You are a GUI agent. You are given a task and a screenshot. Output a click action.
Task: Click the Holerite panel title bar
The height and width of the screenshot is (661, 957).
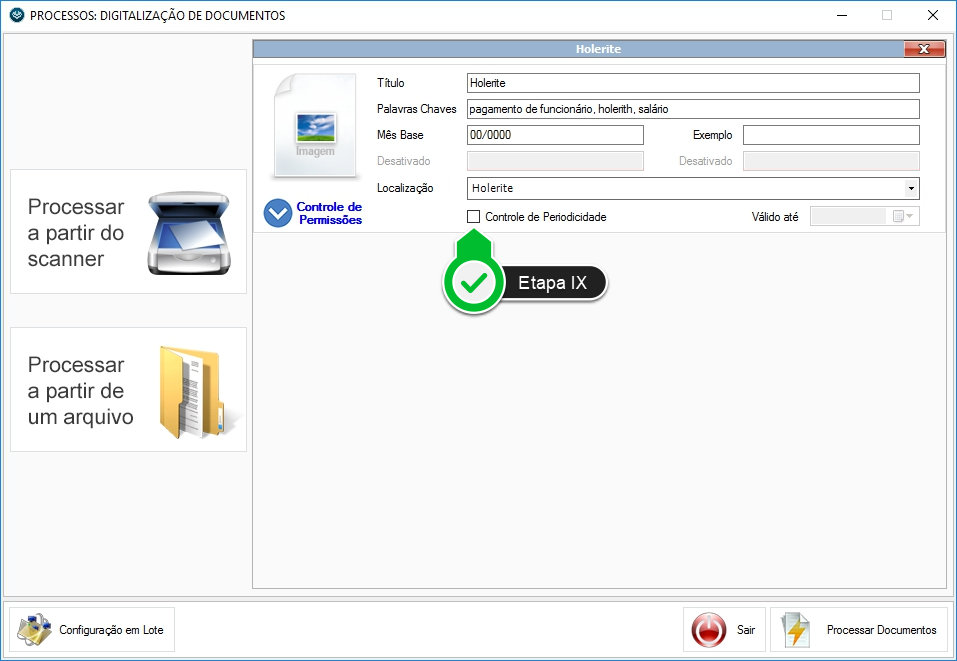pyautogui.click(x=579, y=49)
